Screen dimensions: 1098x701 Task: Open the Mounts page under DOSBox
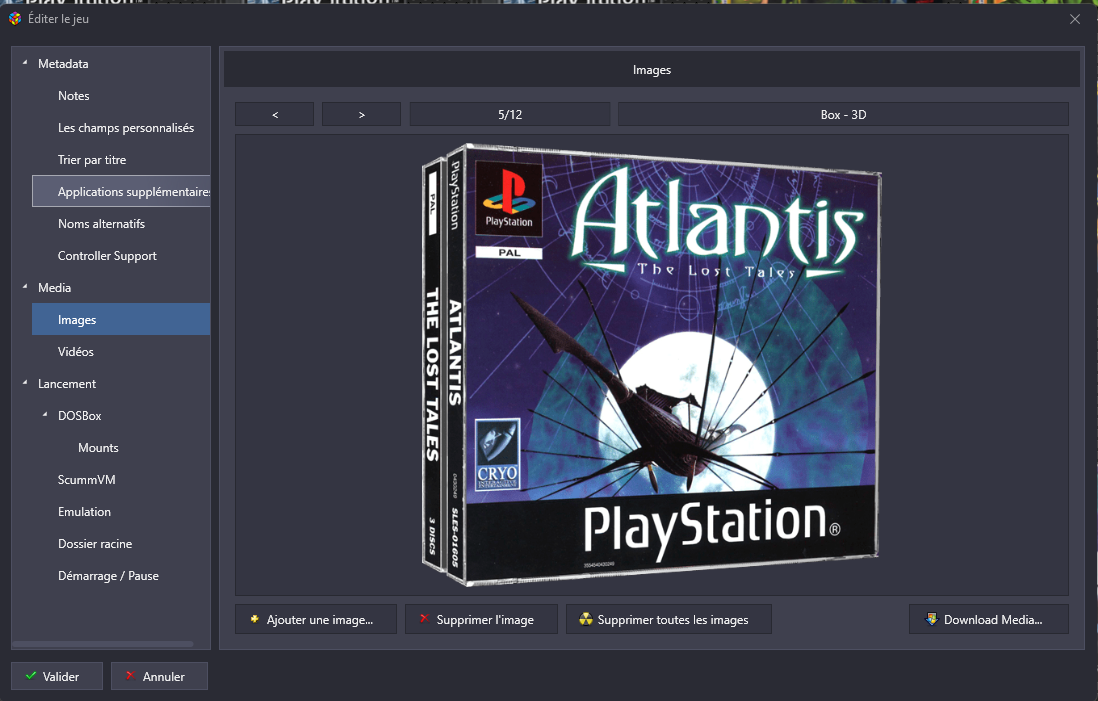(98, 447)
